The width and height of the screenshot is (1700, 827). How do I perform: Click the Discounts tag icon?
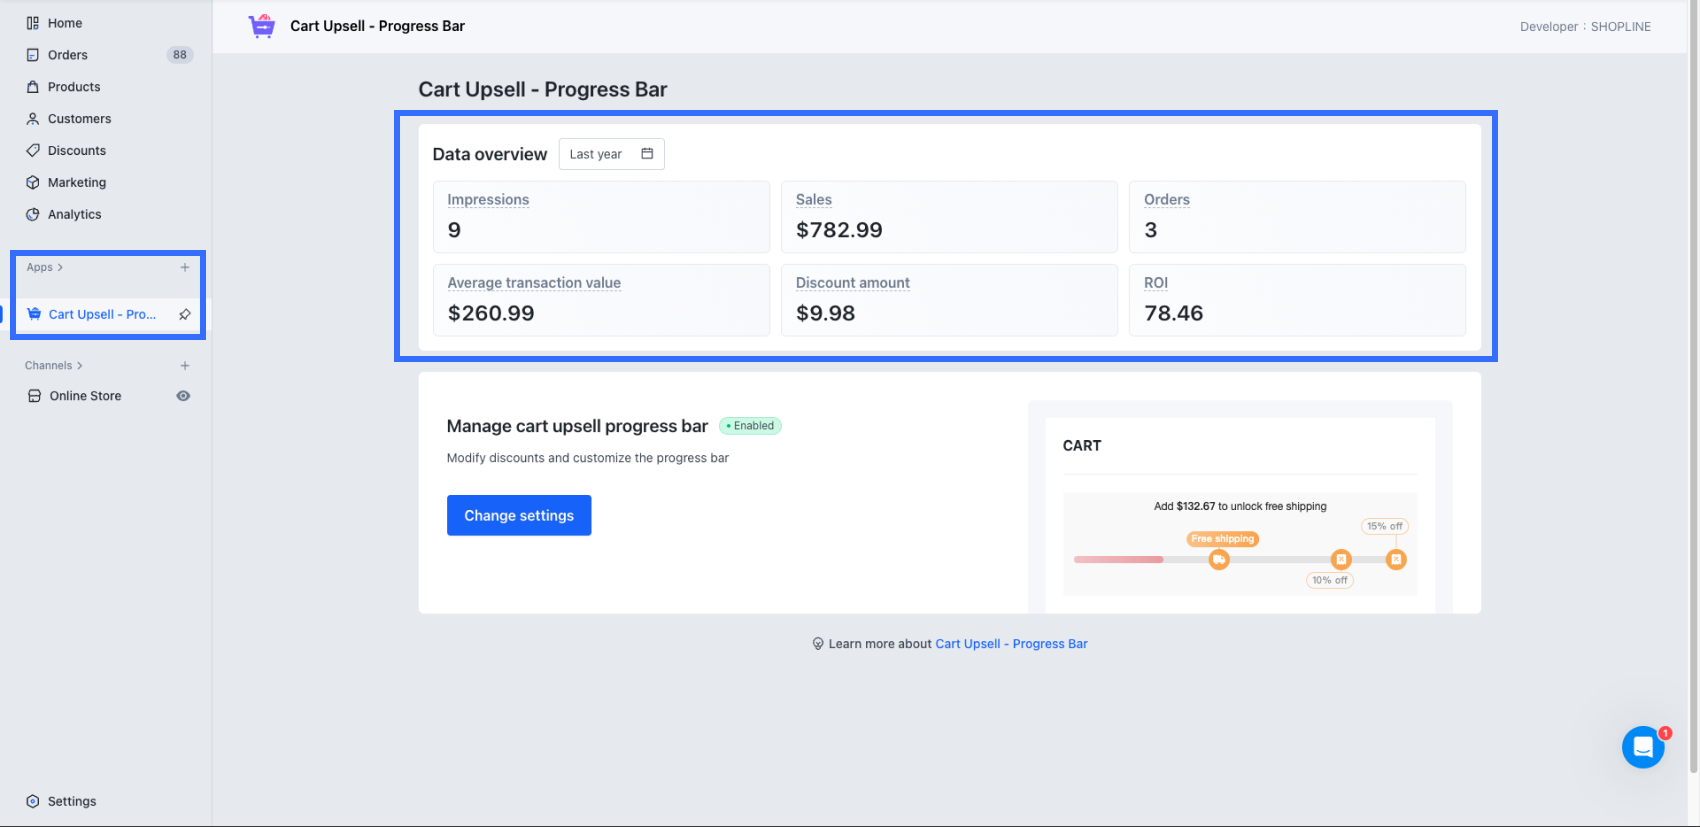(x=33, y=151)
